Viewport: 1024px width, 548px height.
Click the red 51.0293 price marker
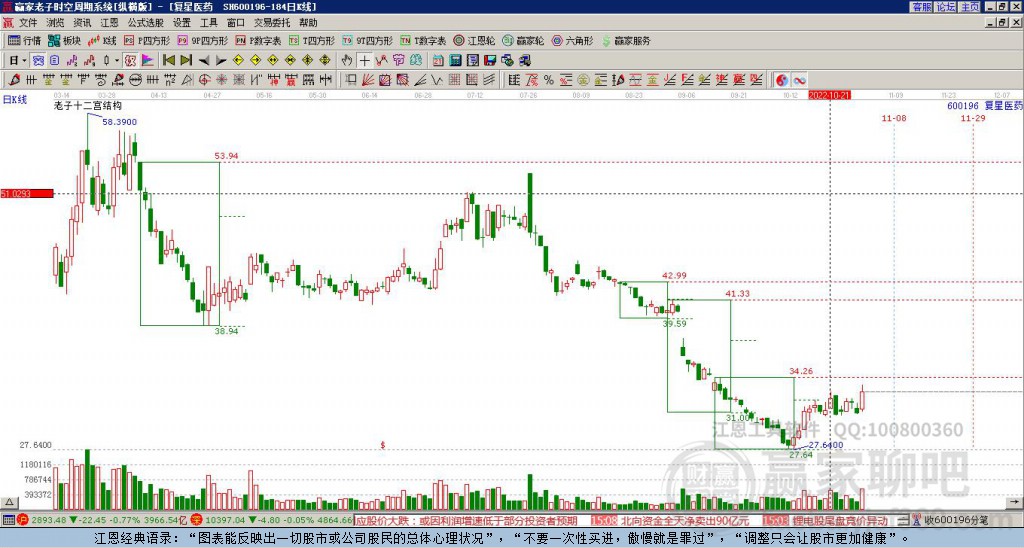[x=27, y=194]
